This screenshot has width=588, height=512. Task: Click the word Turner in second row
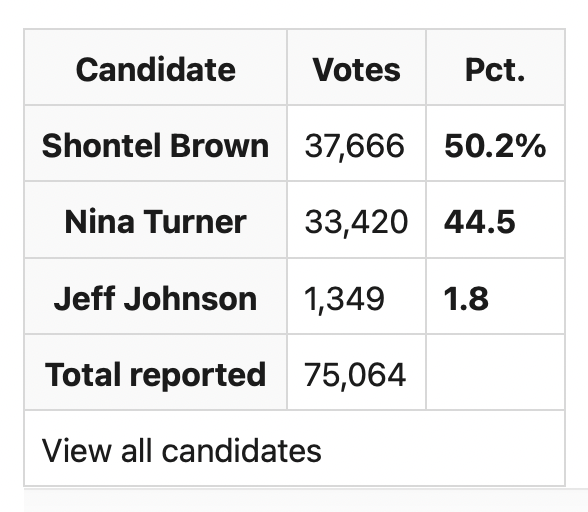tap(195, 222)
